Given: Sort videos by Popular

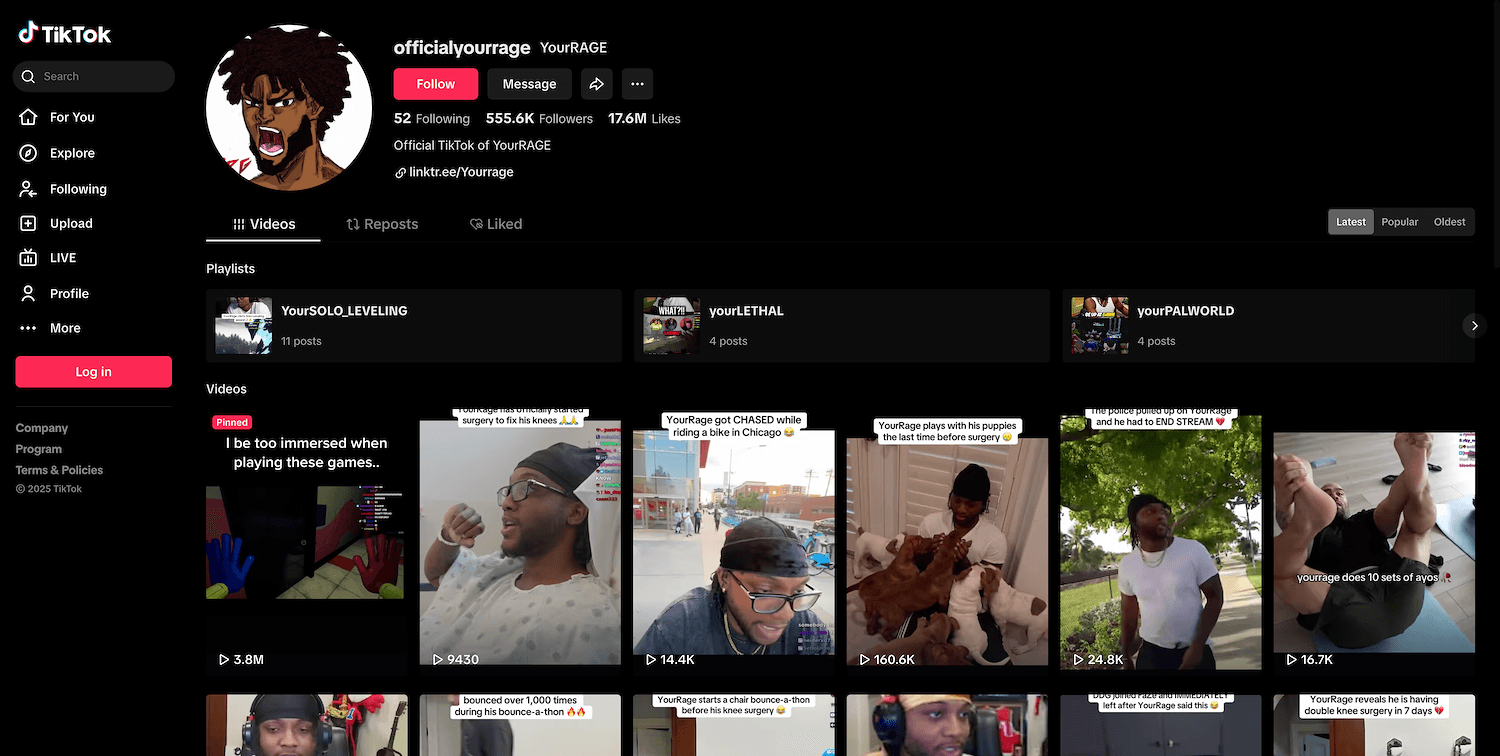Looking at the screenshot, I should click(1399, 222).
